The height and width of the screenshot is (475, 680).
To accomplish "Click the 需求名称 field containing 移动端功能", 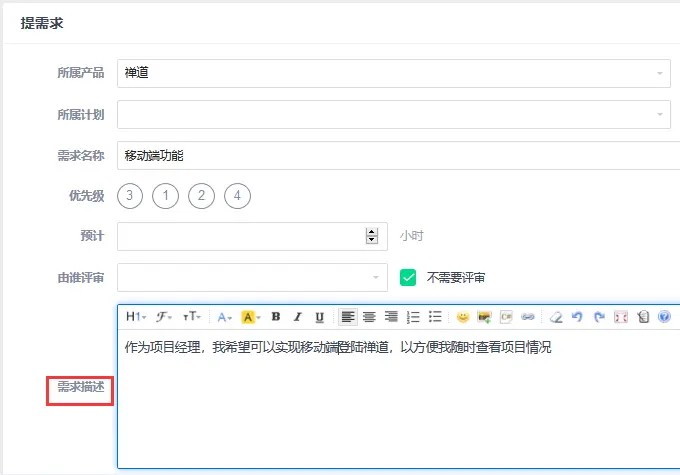I will [x=399, y=155].
